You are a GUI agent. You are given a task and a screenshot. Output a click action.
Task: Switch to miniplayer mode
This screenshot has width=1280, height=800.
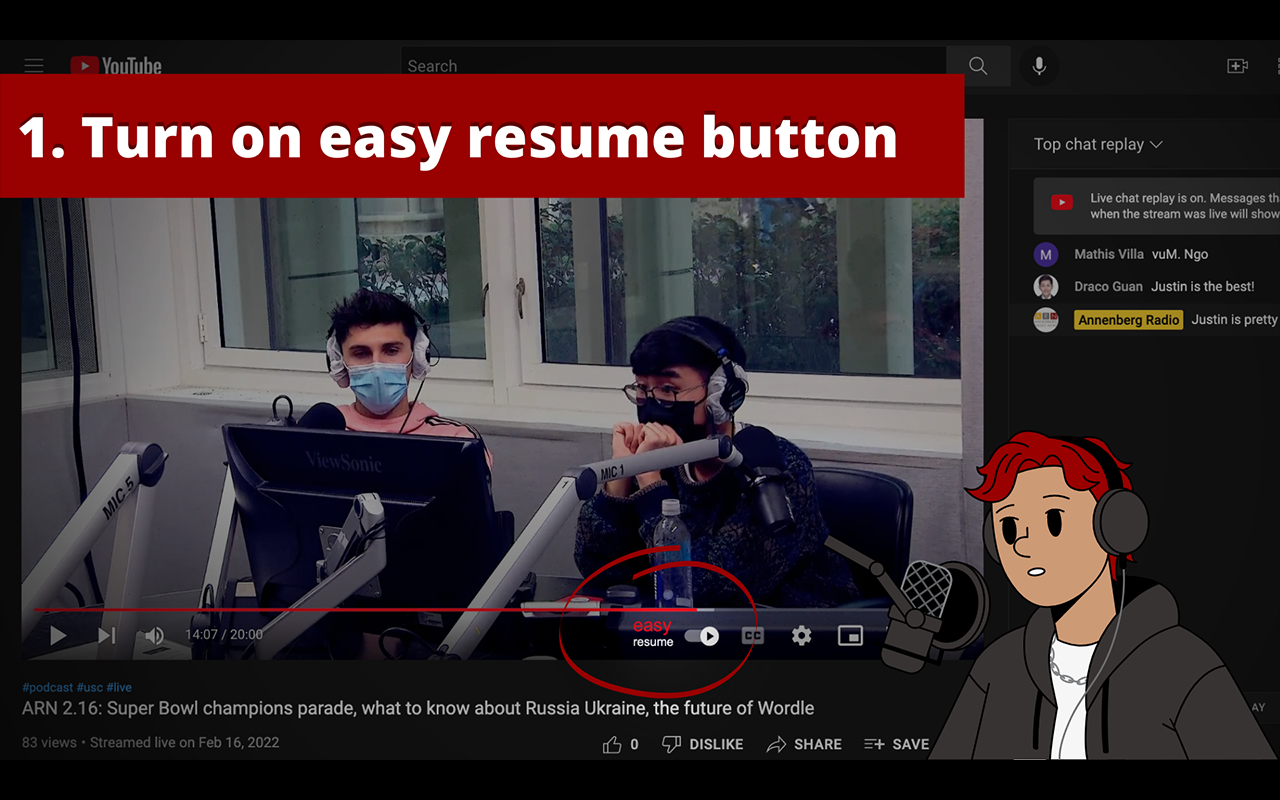click(850, 635)
